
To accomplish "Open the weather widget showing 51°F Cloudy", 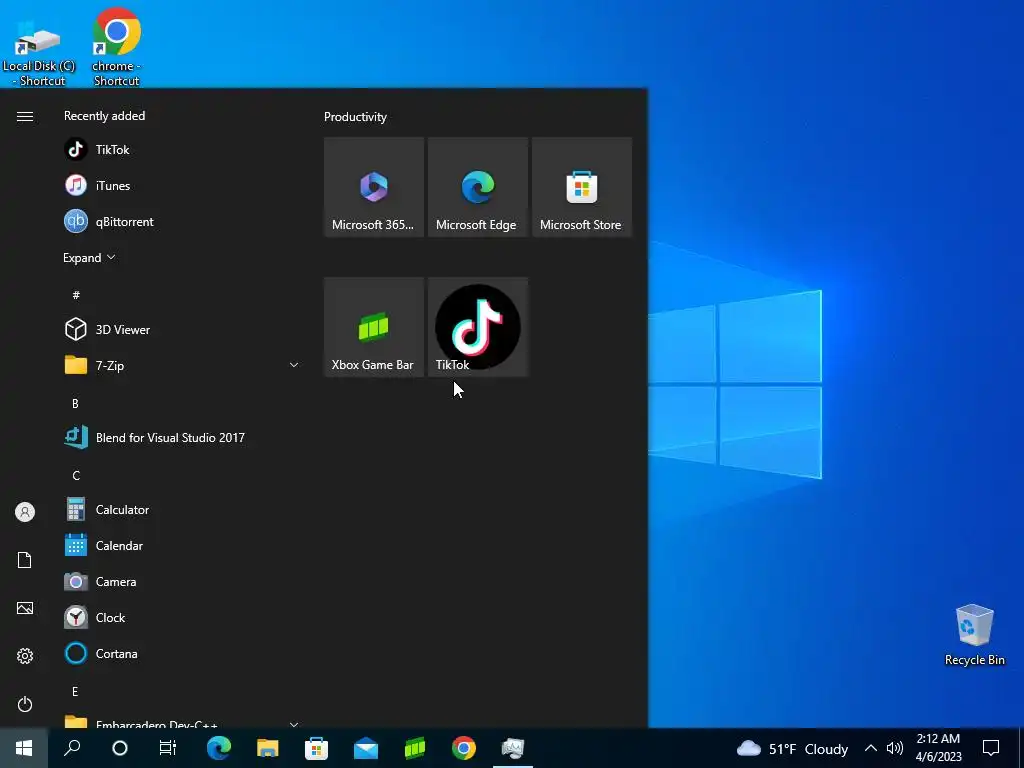I will 792,748.
